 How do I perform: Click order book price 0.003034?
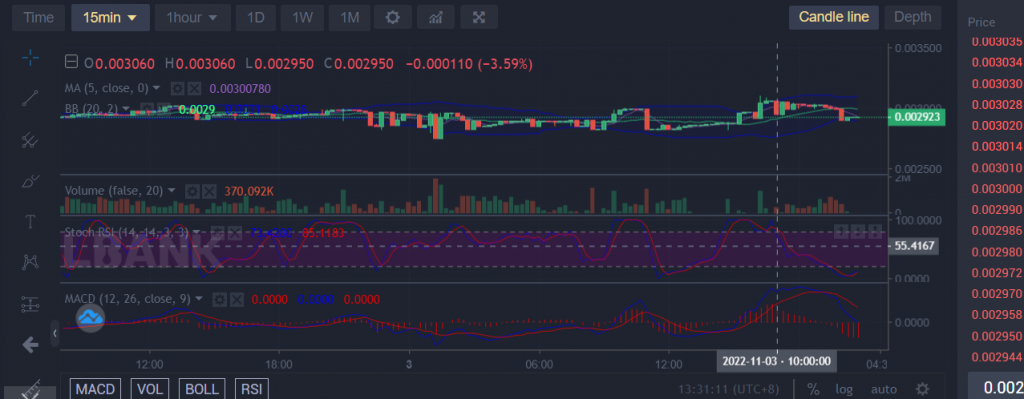pos(997,63)
